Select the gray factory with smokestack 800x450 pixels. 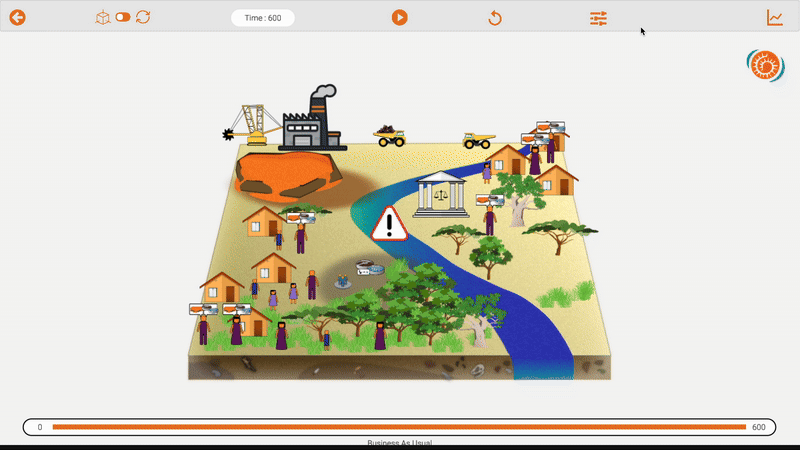[x=312, y=122]
